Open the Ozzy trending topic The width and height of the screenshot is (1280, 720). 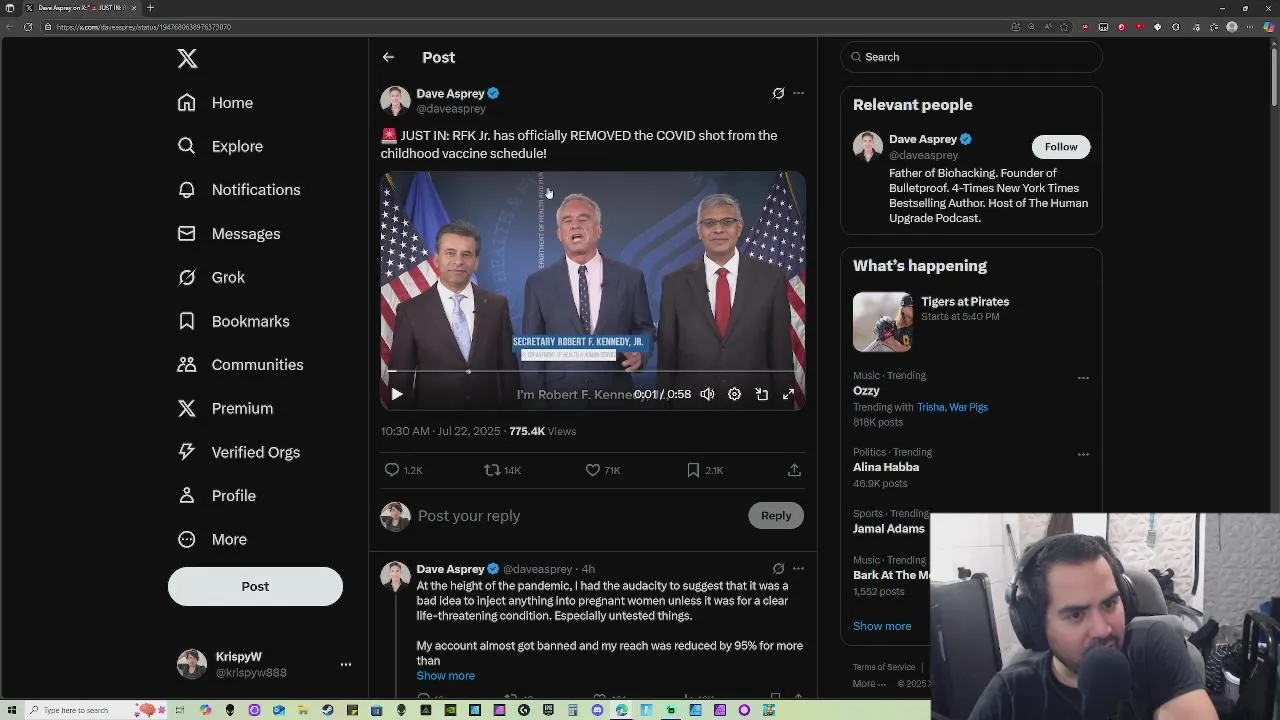click(x=866, y=391)
